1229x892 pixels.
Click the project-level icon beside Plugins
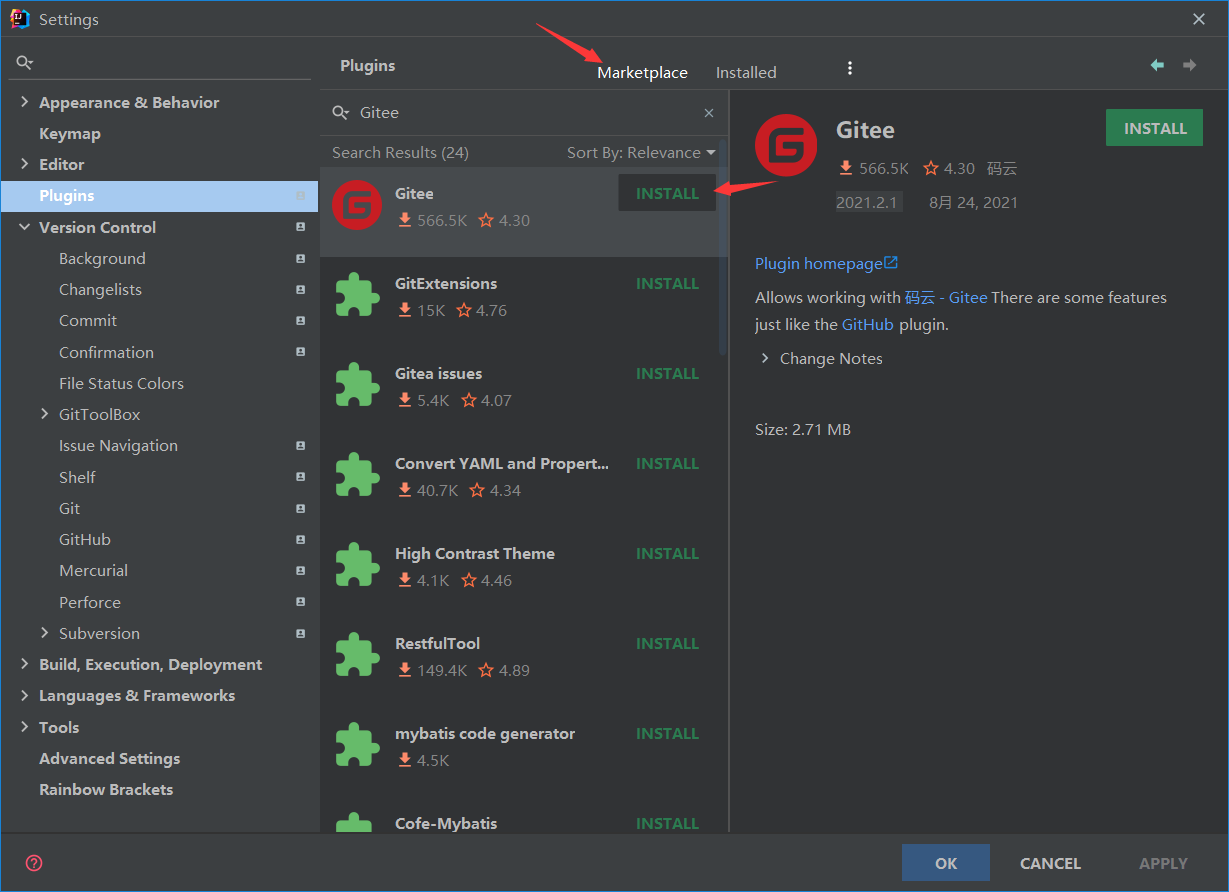click(300, 196)
